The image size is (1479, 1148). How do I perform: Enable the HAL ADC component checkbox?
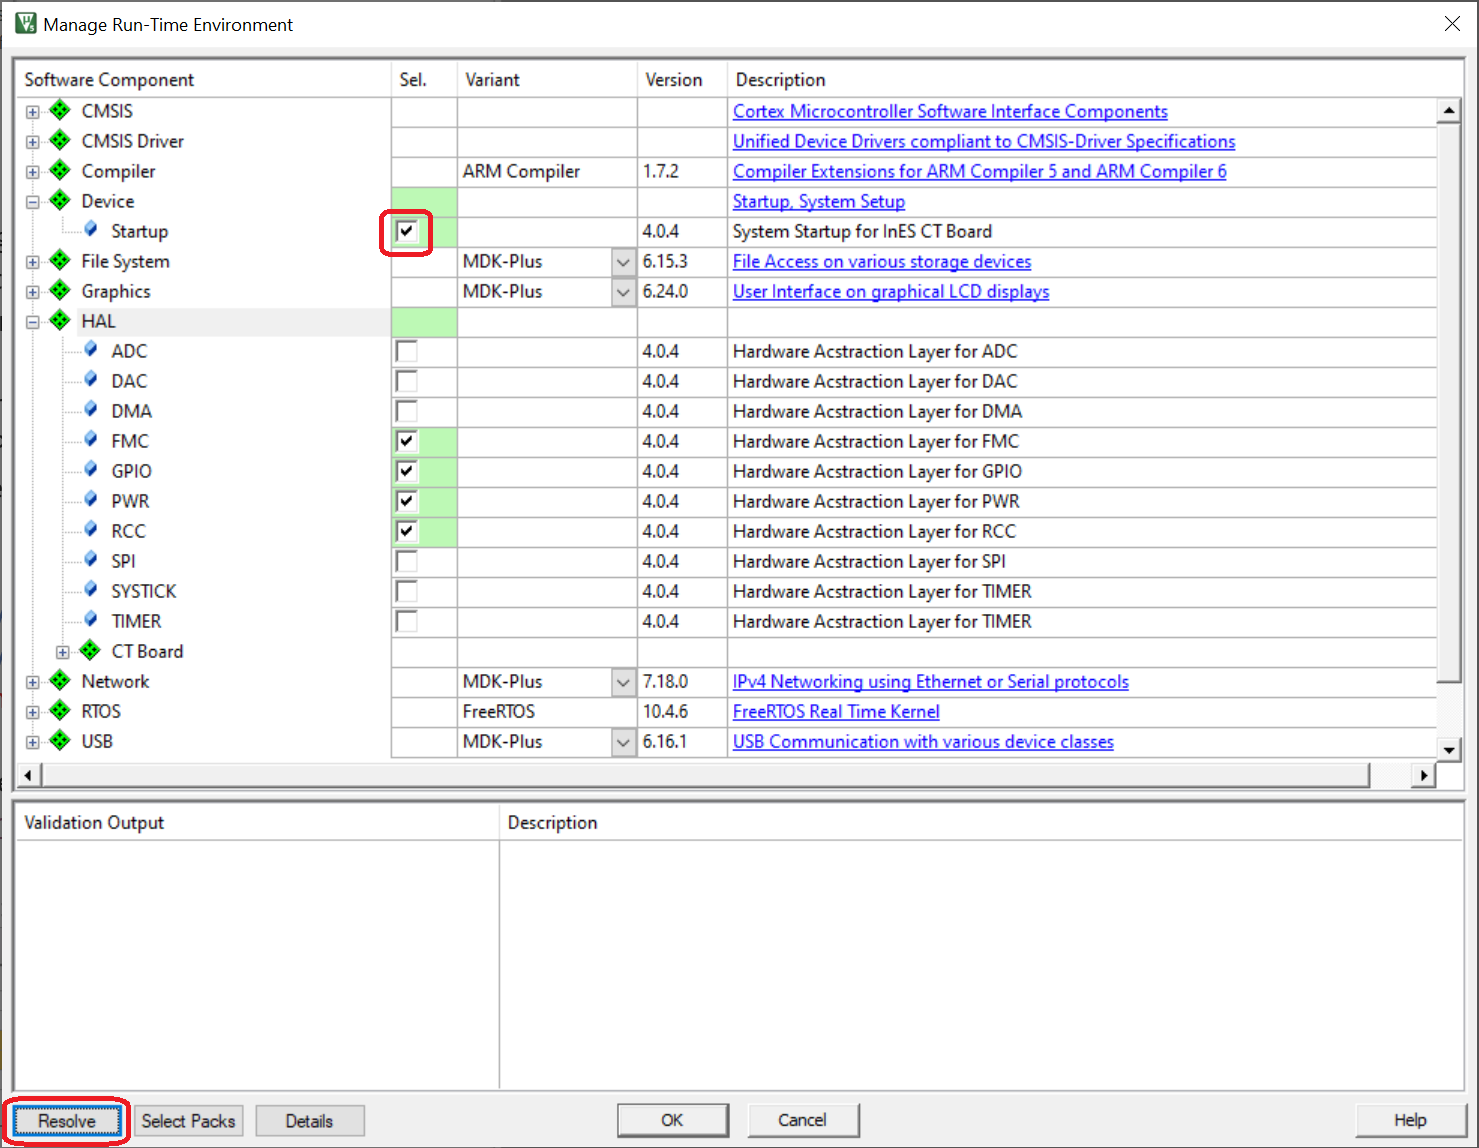407,351
